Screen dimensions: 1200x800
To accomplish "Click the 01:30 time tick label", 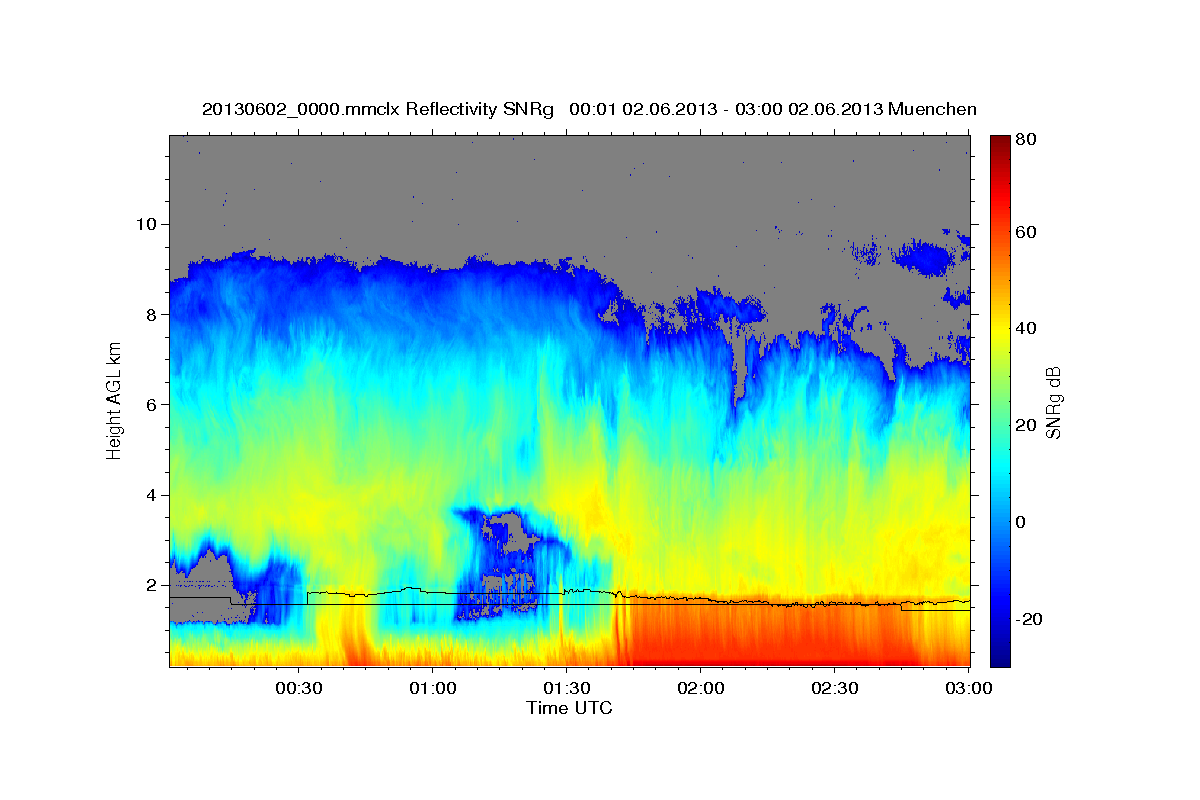I will 566,689.
